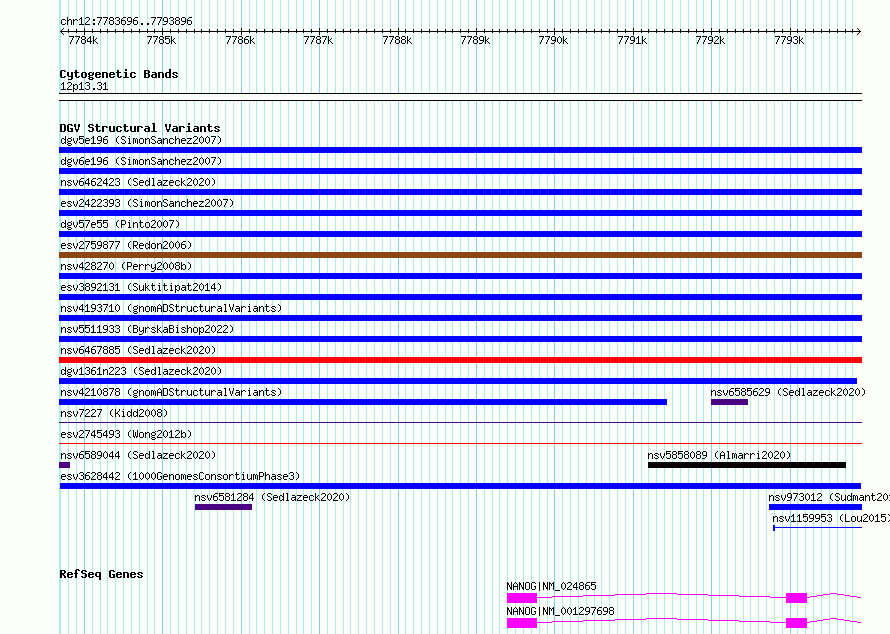This screenshot has width=890, height=634.
Task: Click the NANOG|NM_001297698 gene label
Action: point(560,611)
